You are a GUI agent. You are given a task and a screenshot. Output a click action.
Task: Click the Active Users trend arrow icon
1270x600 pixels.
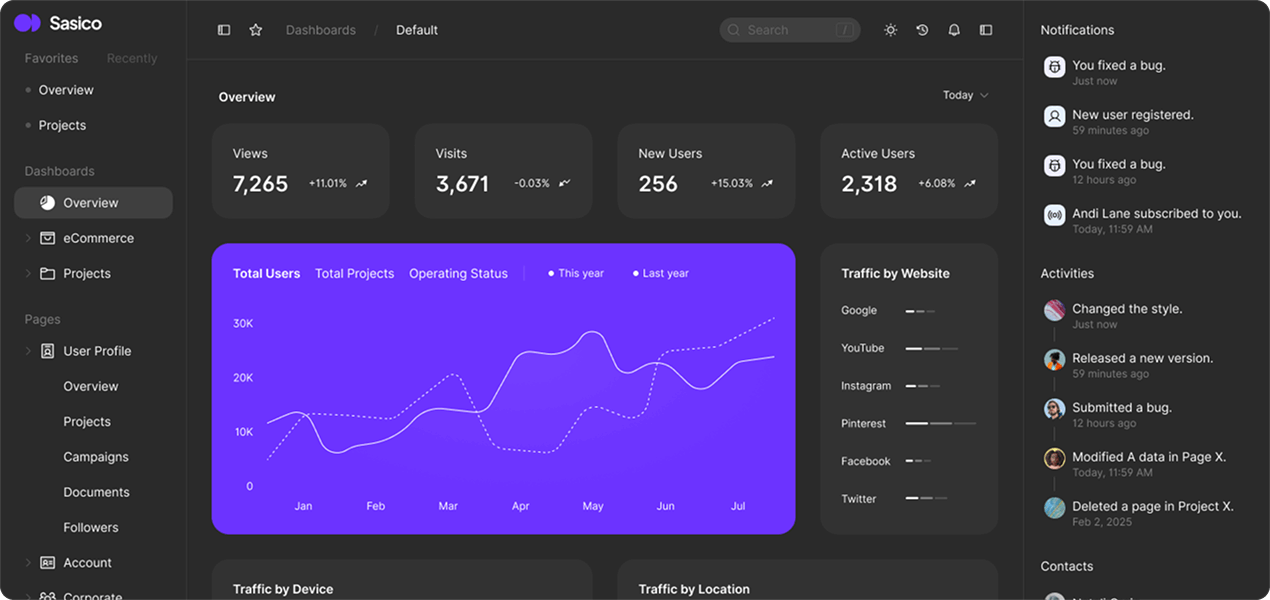coord(970,184)
